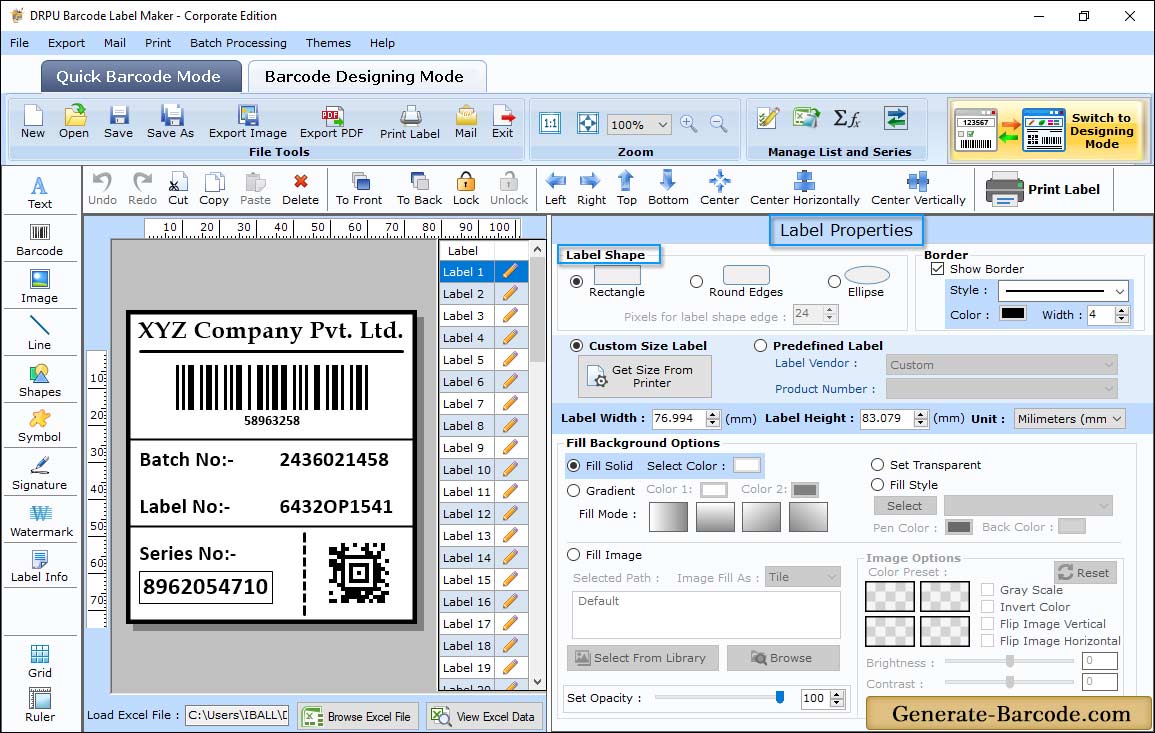Image resolution: width=1155 pixels, height=733 pixels.
Task: Click the large Print Label button
Action: (x=1043, y=189)
